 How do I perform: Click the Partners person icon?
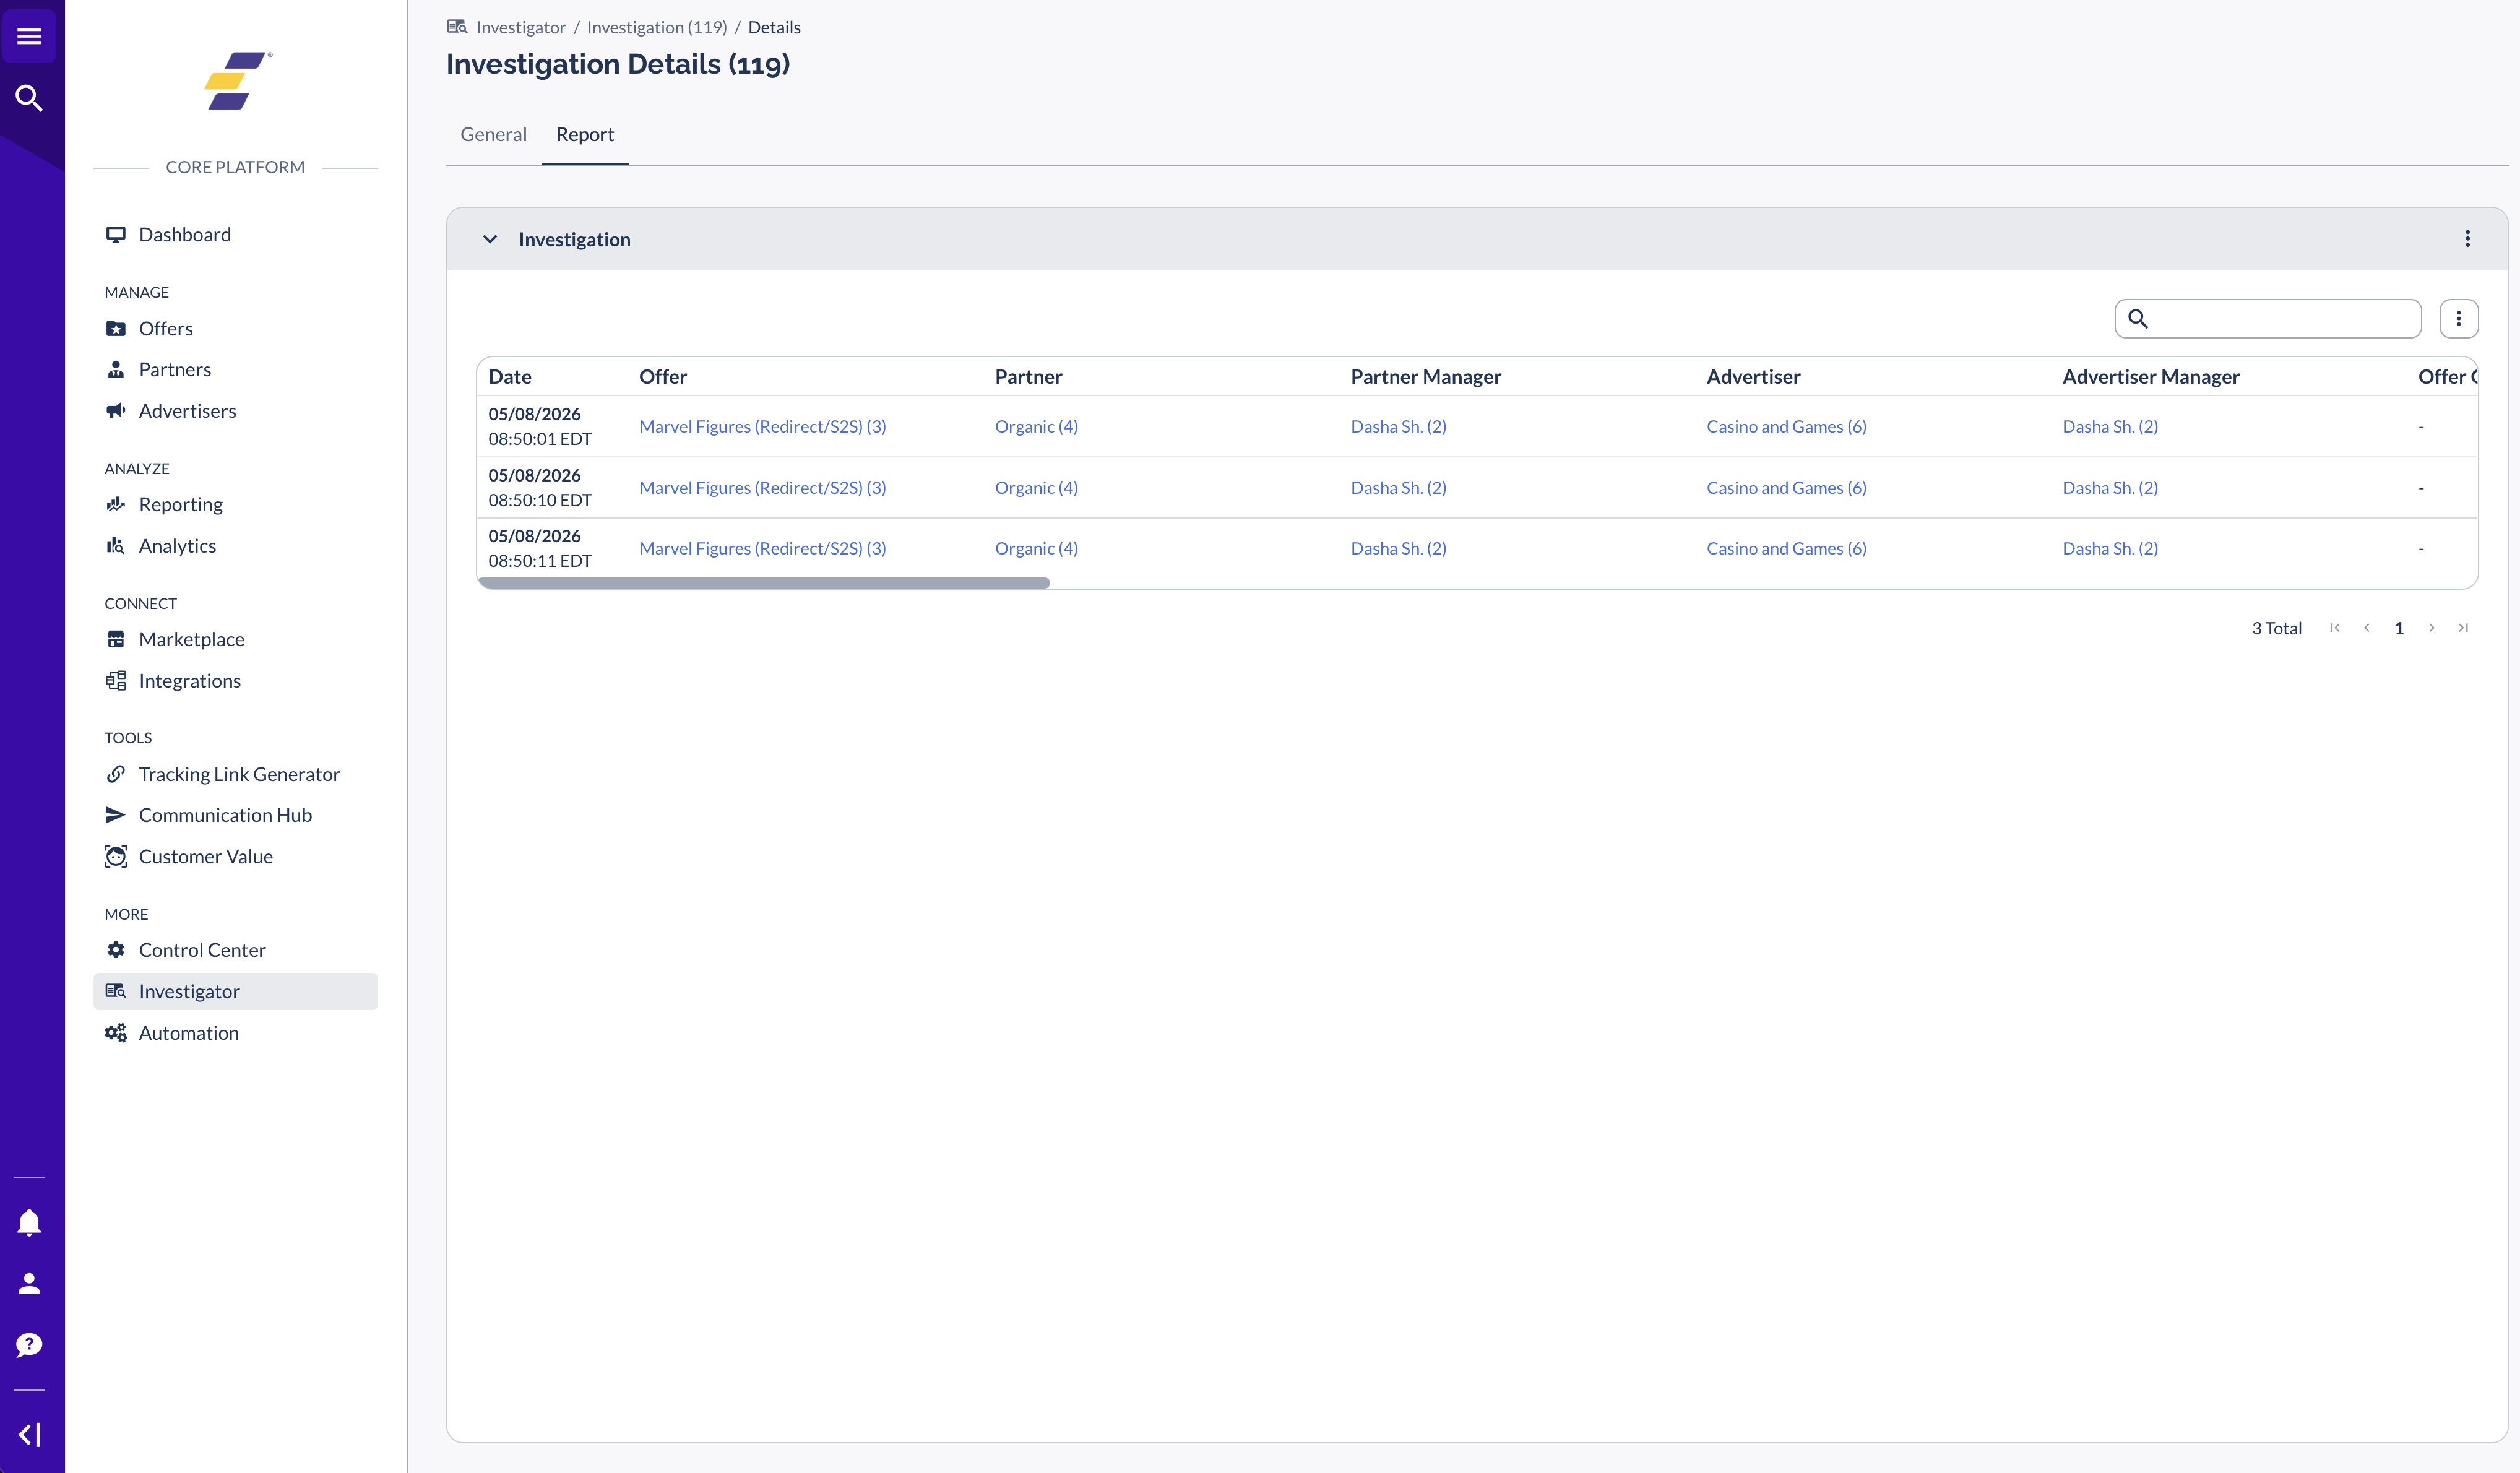coord(116,370)
